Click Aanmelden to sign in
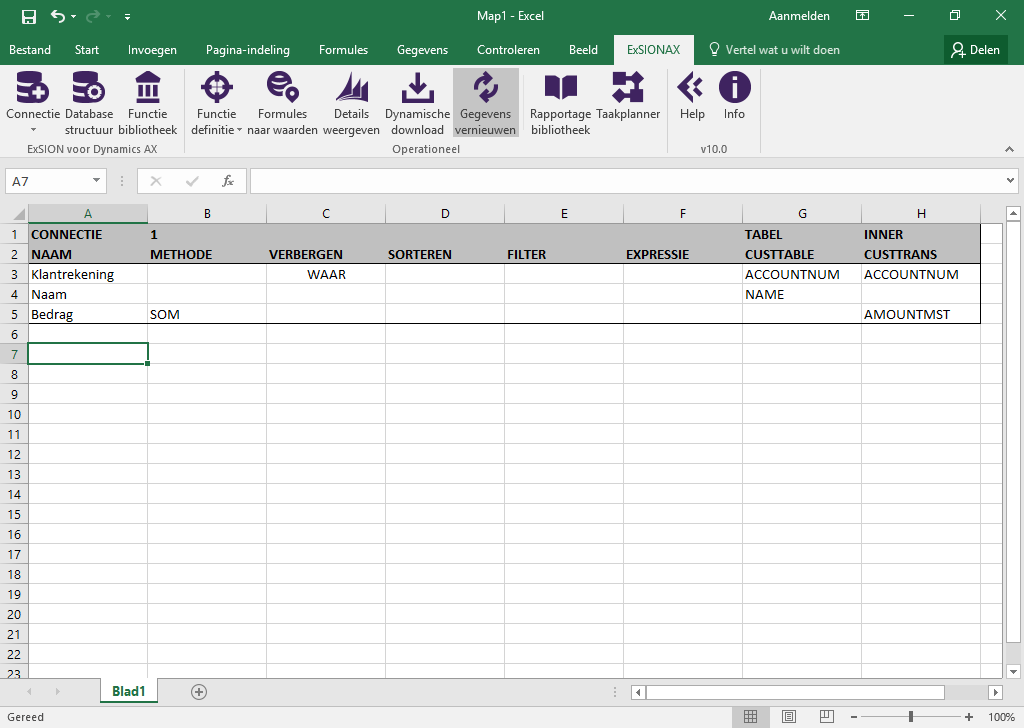The width and height of the screenshot is (1024, 728). (x=799, y=16)
